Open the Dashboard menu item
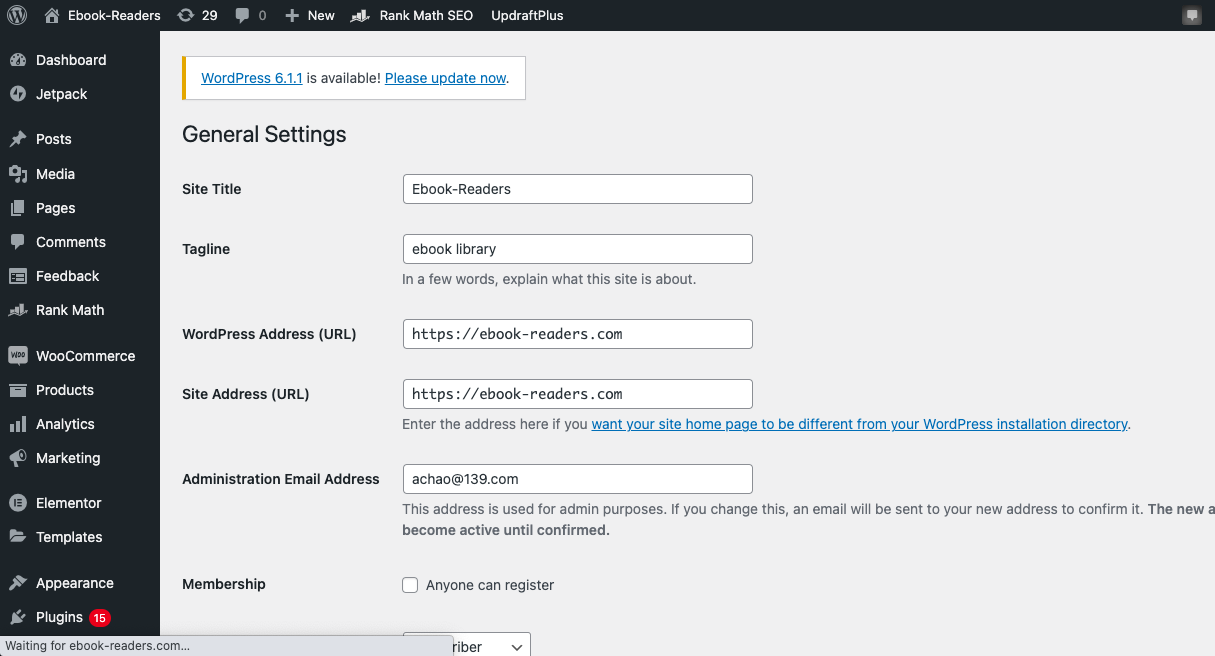Image resolution: width=1215 pixels, height=656 pixels. coord(71,60)
